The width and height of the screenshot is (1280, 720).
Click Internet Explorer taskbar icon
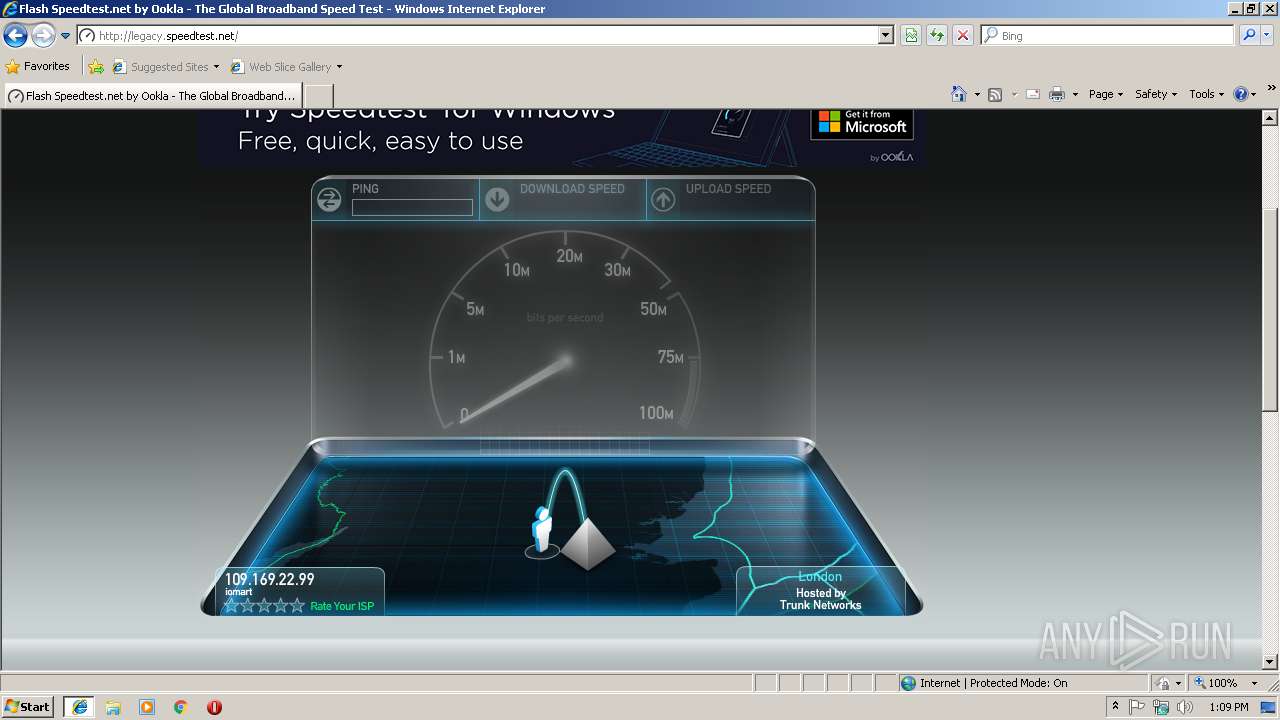80,707
